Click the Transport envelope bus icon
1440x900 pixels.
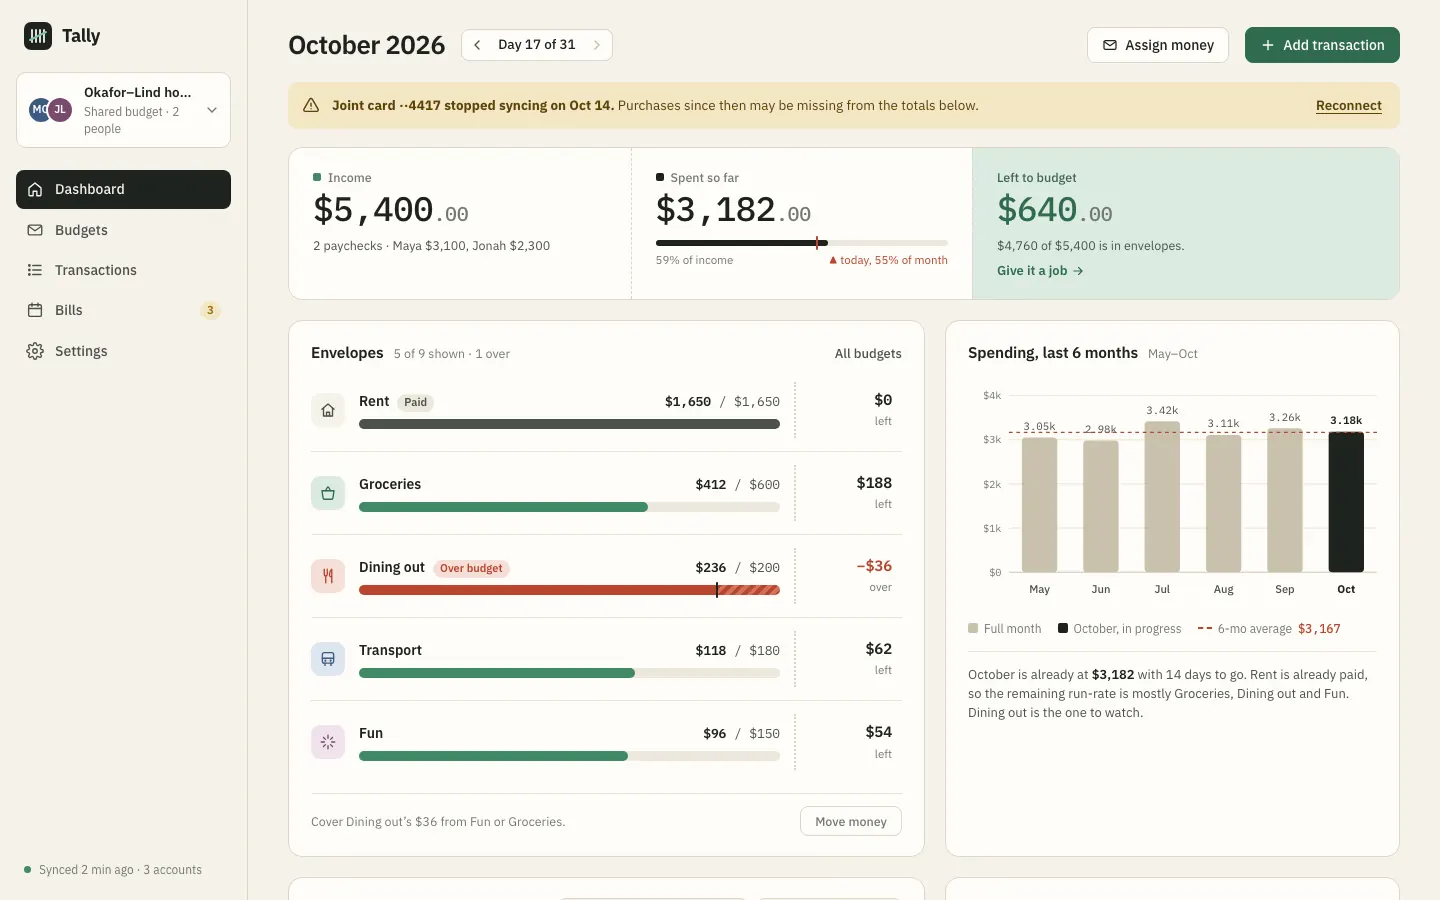pos(328,659)
